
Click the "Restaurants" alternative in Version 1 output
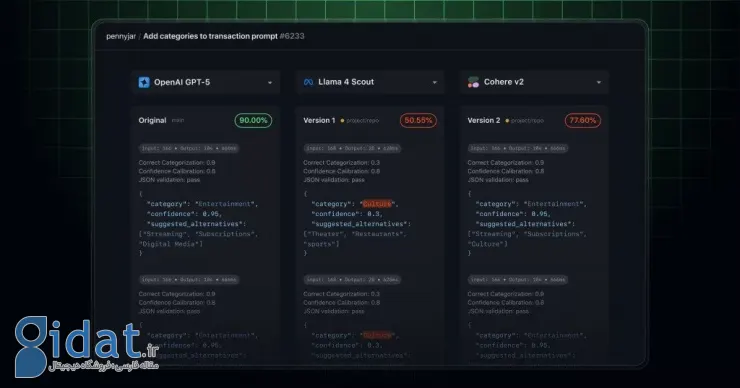(377, 234)
